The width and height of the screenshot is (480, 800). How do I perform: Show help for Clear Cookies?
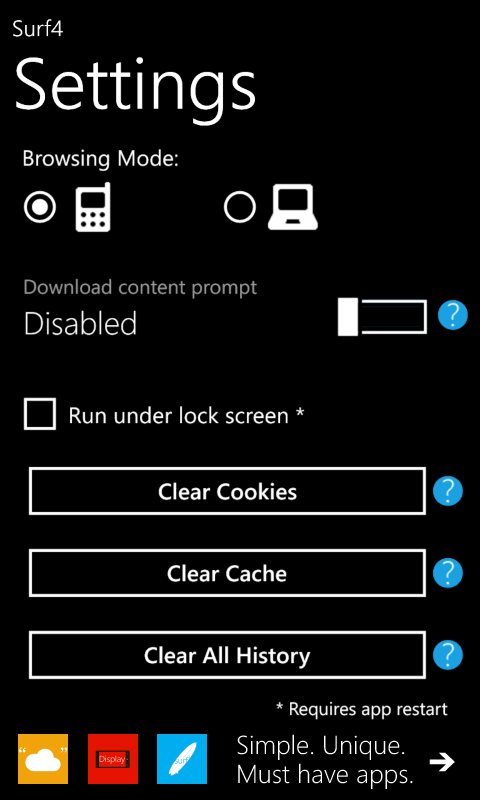coord(448,491)
